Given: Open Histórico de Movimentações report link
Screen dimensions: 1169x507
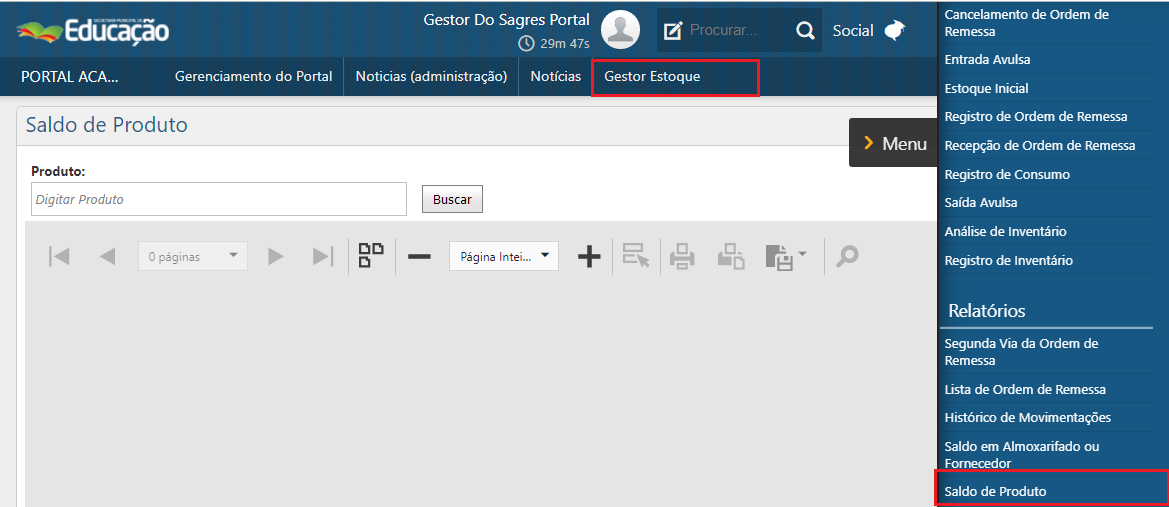Looking at the screenshot, I should point(1027,418).
